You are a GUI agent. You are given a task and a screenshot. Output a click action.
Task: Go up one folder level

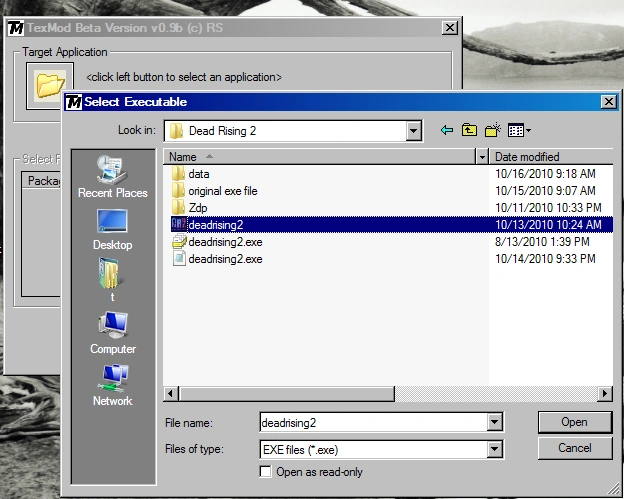click(470, 130)
